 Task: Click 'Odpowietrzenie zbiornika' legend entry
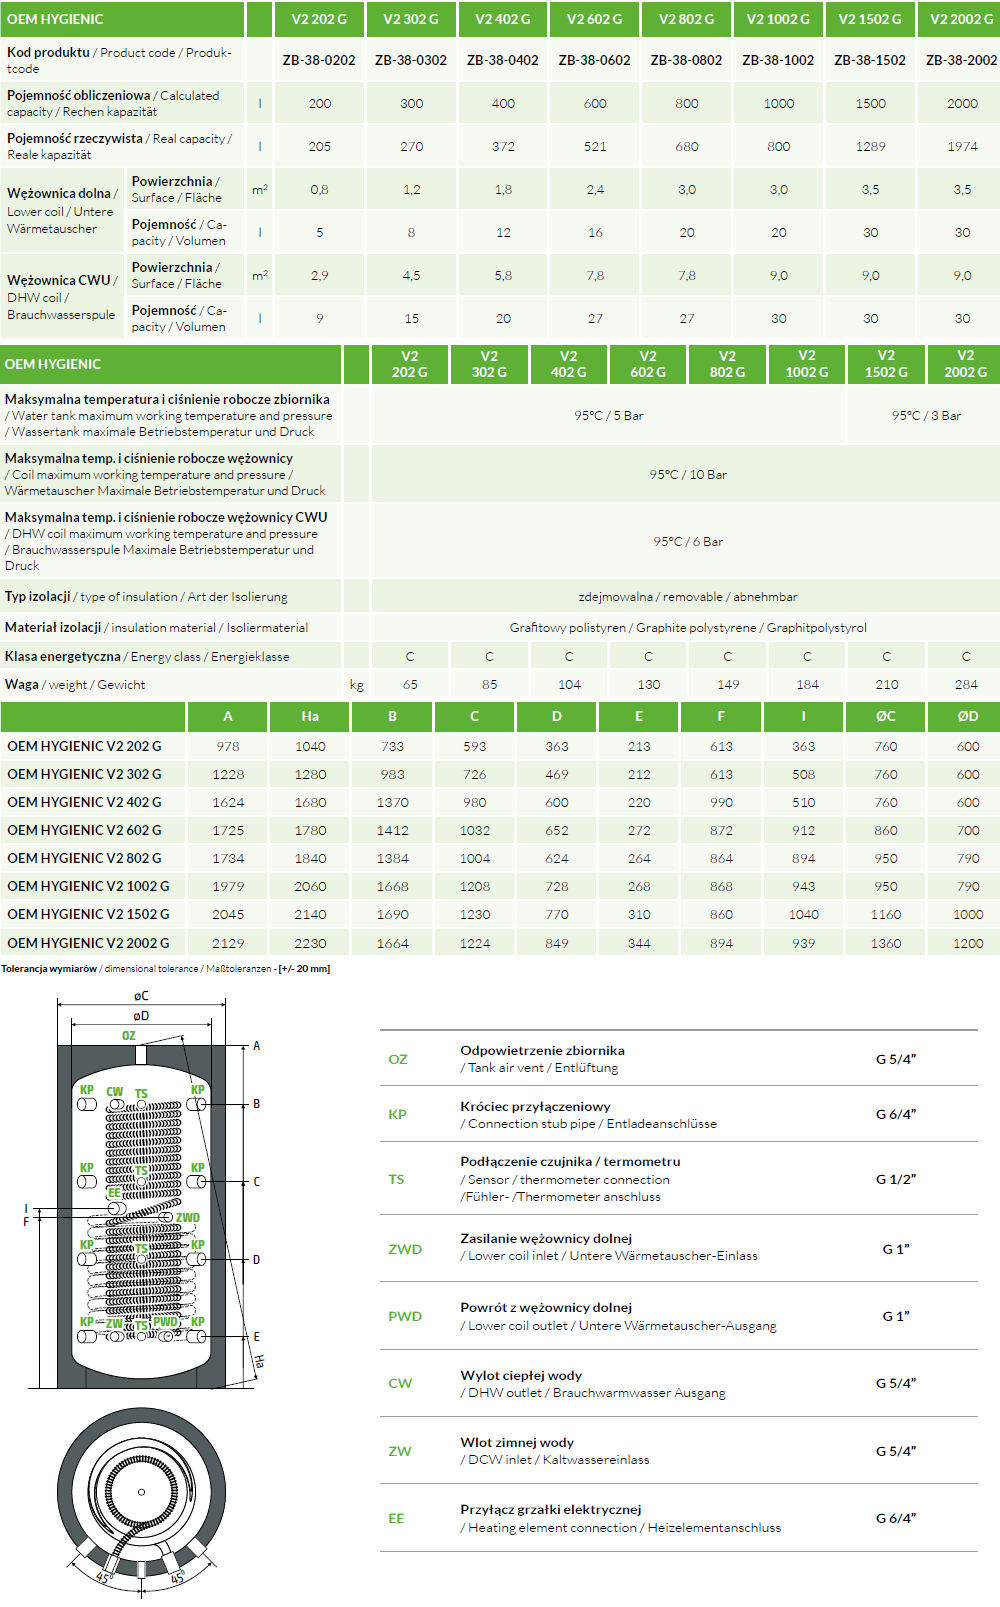pyautogui.click(x=542, y=1059)
